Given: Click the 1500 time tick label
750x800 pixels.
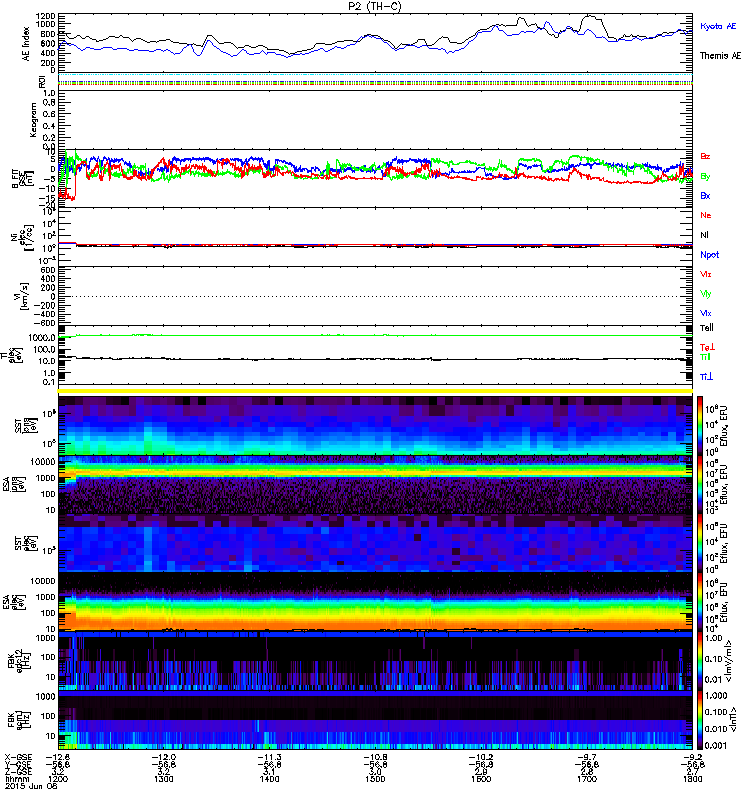Looking at the screenshot, I should (375, 779).
